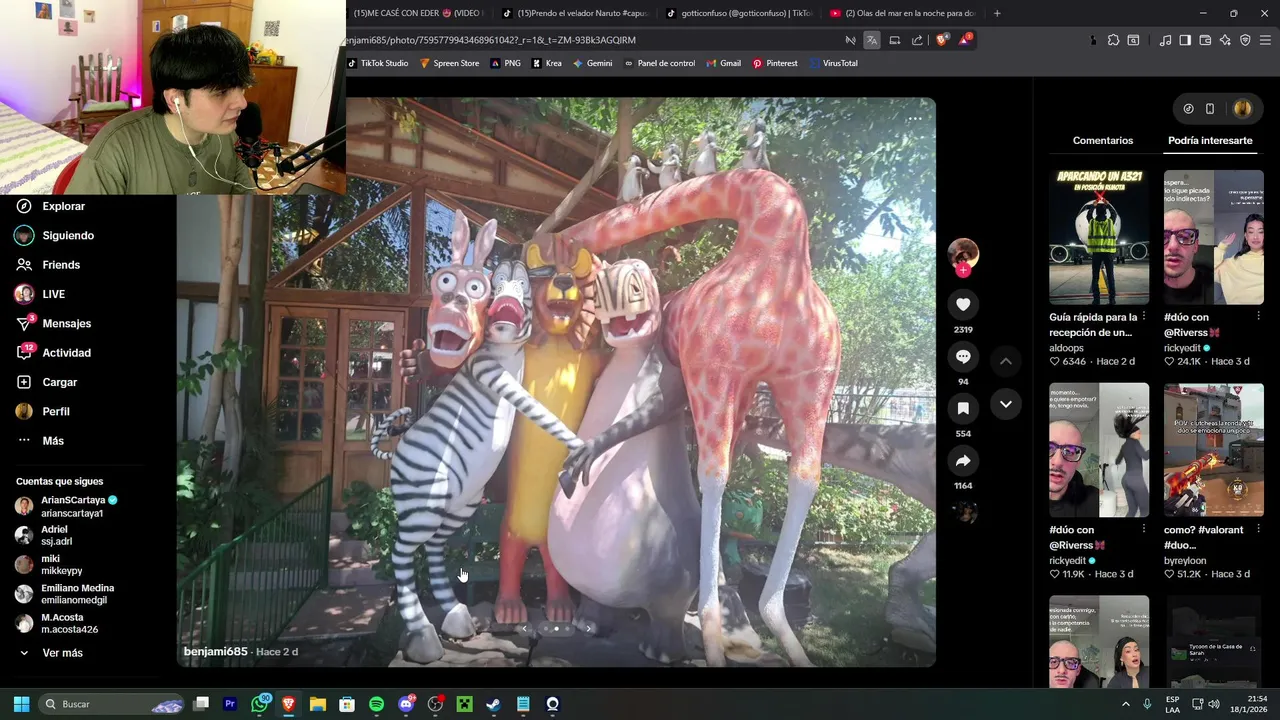Show previous photo in the carousel

click(525, 629)
